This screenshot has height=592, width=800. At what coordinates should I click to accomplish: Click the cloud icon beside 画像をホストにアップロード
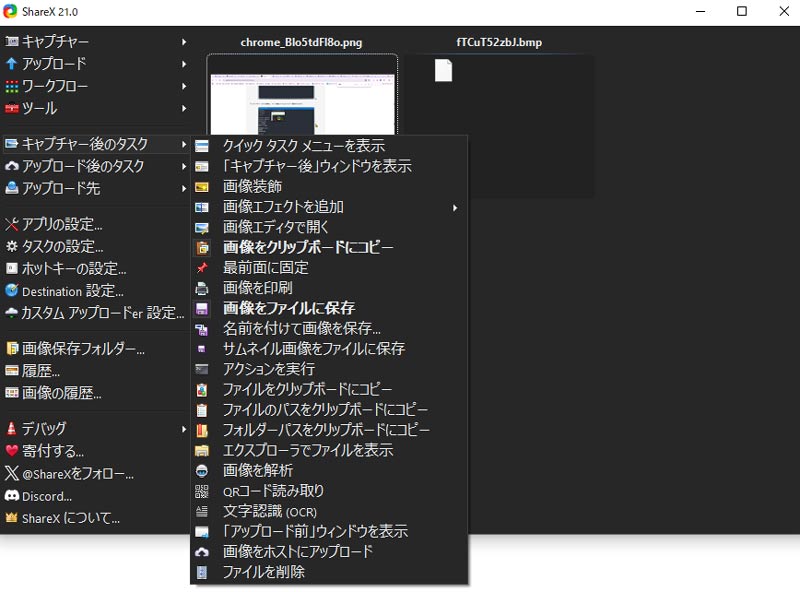point(202,552)
